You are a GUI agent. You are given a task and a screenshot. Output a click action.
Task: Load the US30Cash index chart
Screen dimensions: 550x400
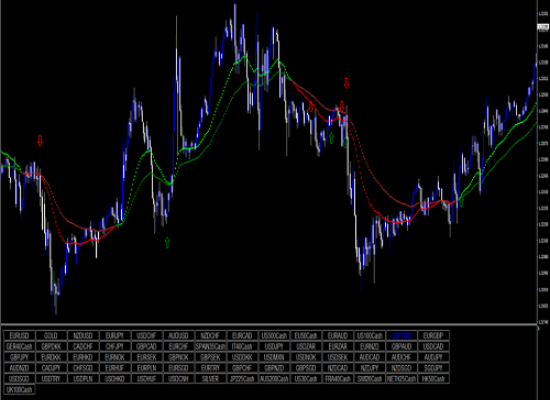pos(306,379)
